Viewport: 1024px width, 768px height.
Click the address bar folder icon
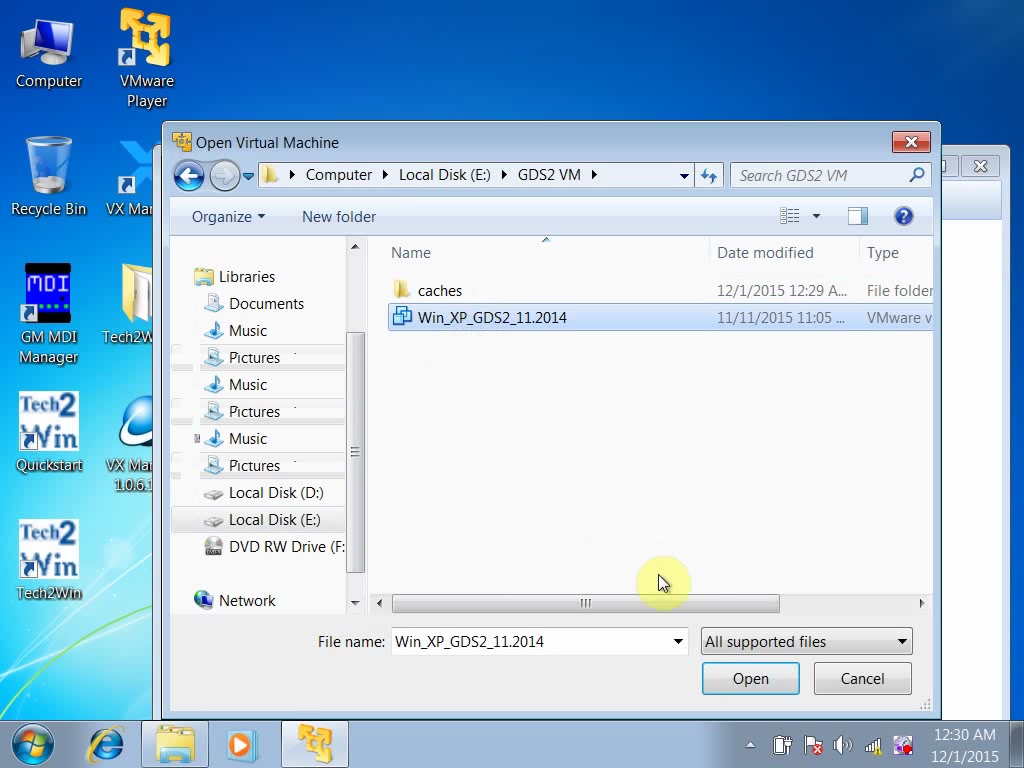pos(270,175)
